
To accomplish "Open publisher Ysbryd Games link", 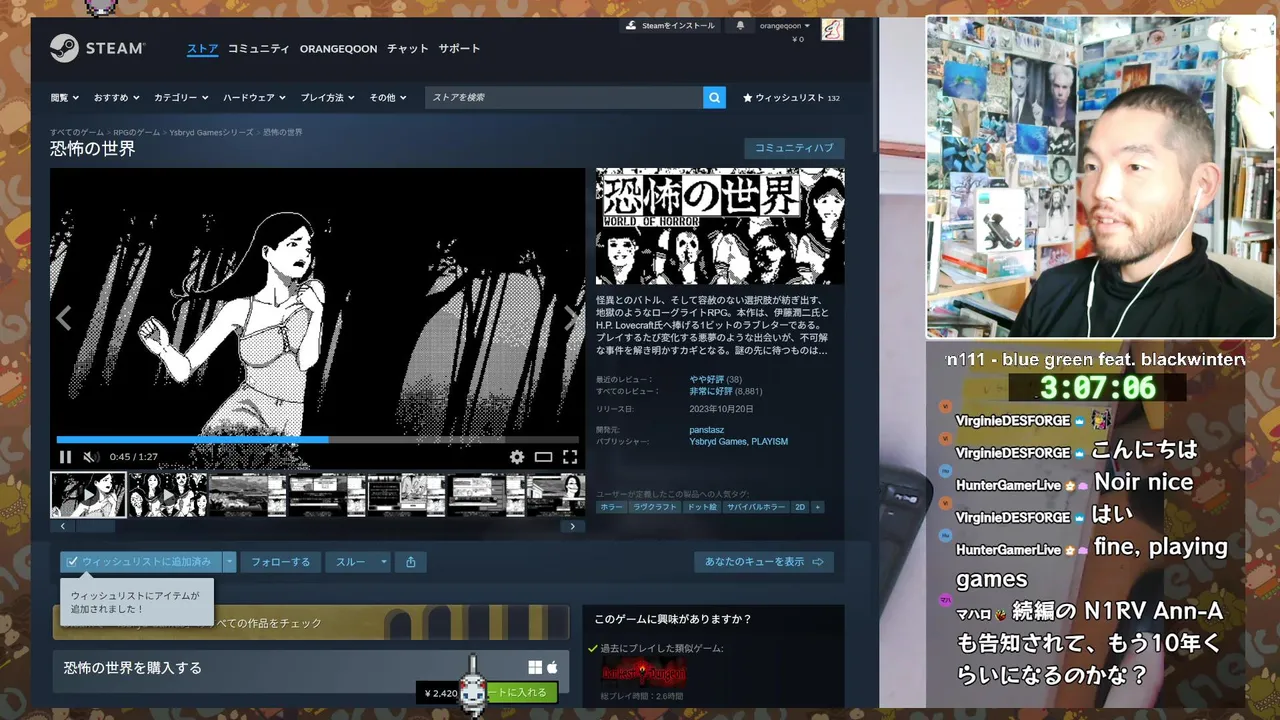I will pos(718,442).
